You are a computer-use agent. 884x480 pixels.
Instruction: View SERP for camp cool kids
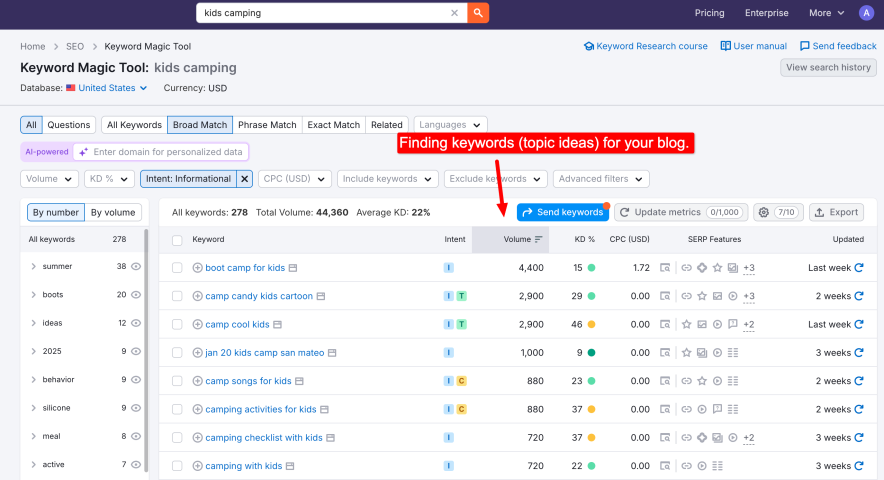tap(665, 324)
